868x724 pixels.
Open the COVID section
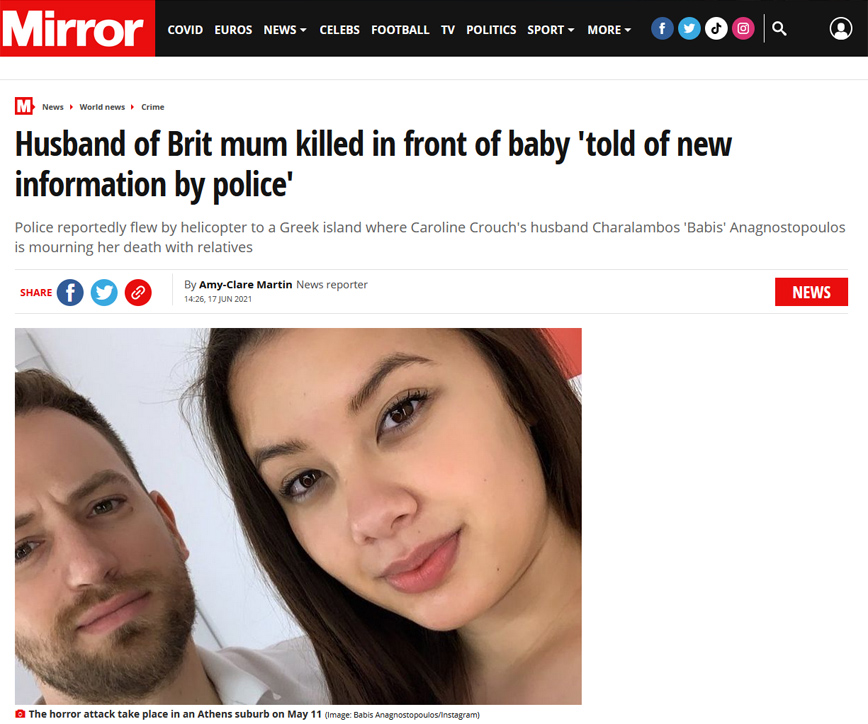point(185,30)
